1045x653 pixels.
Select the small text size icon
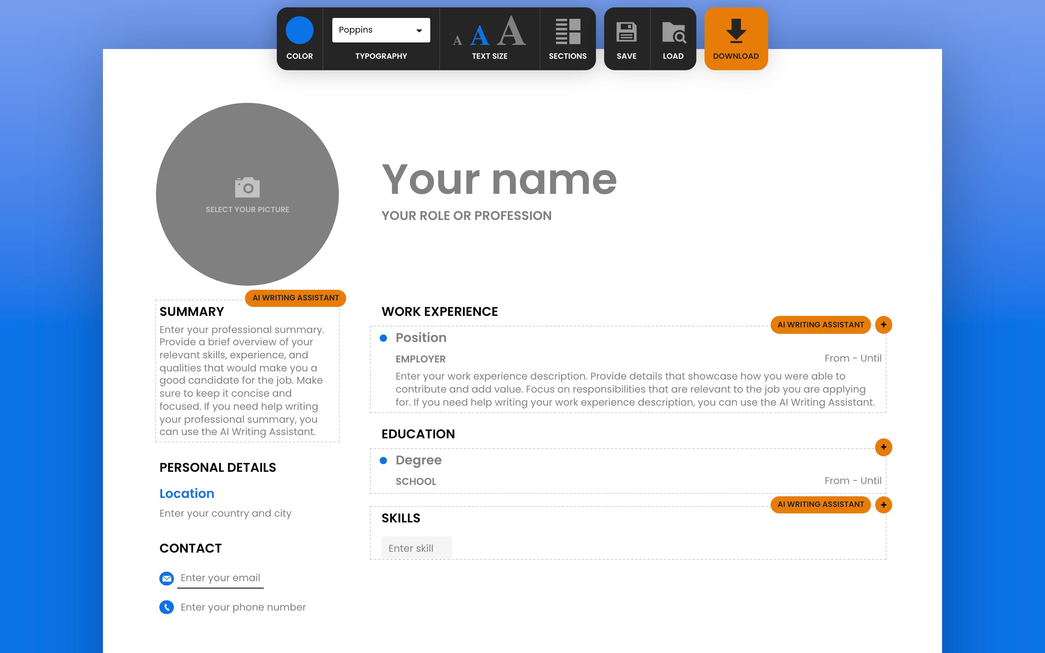(x=458, y=40)
